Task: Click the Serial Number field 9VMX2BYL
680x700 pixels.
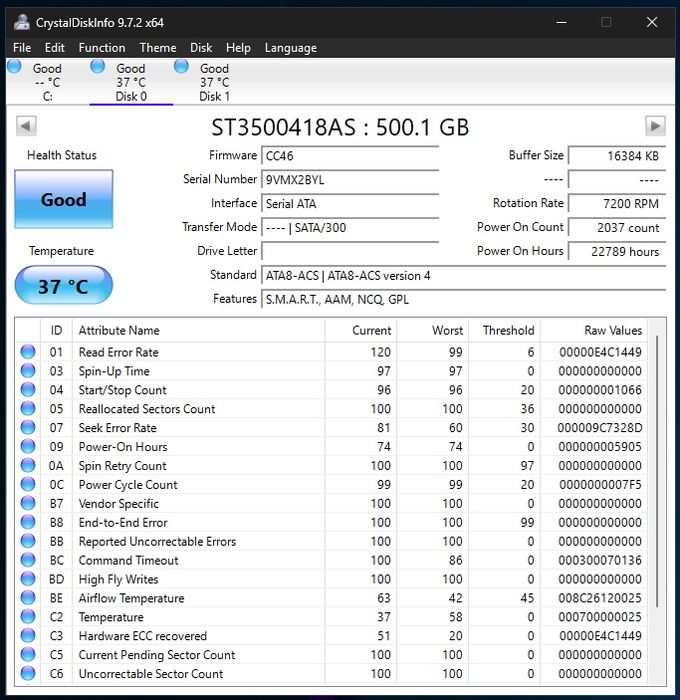Action: click(x=350, y=179)
